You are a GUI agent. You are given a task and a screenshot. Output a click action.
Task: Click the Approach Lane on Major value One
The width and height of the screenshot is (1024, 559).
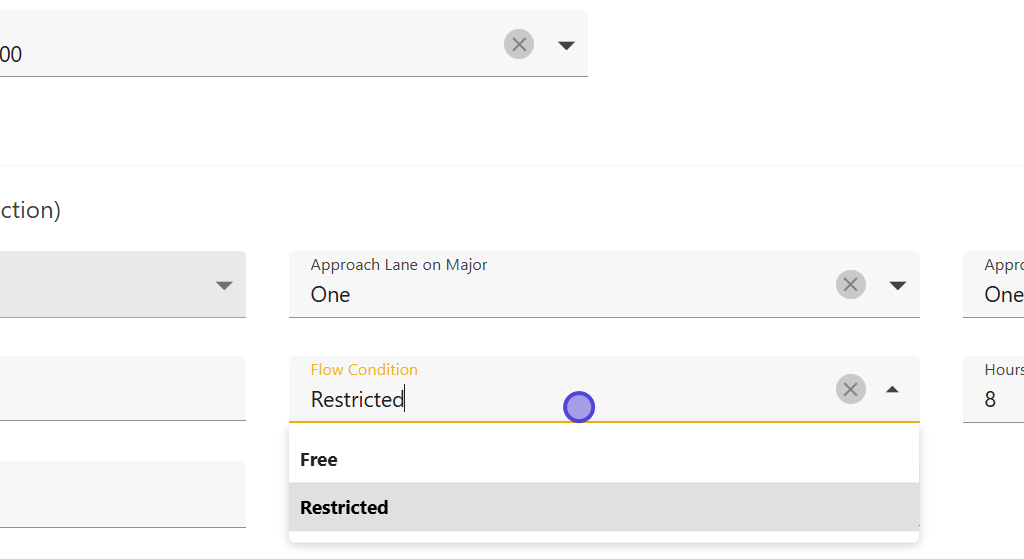point(331,295)
